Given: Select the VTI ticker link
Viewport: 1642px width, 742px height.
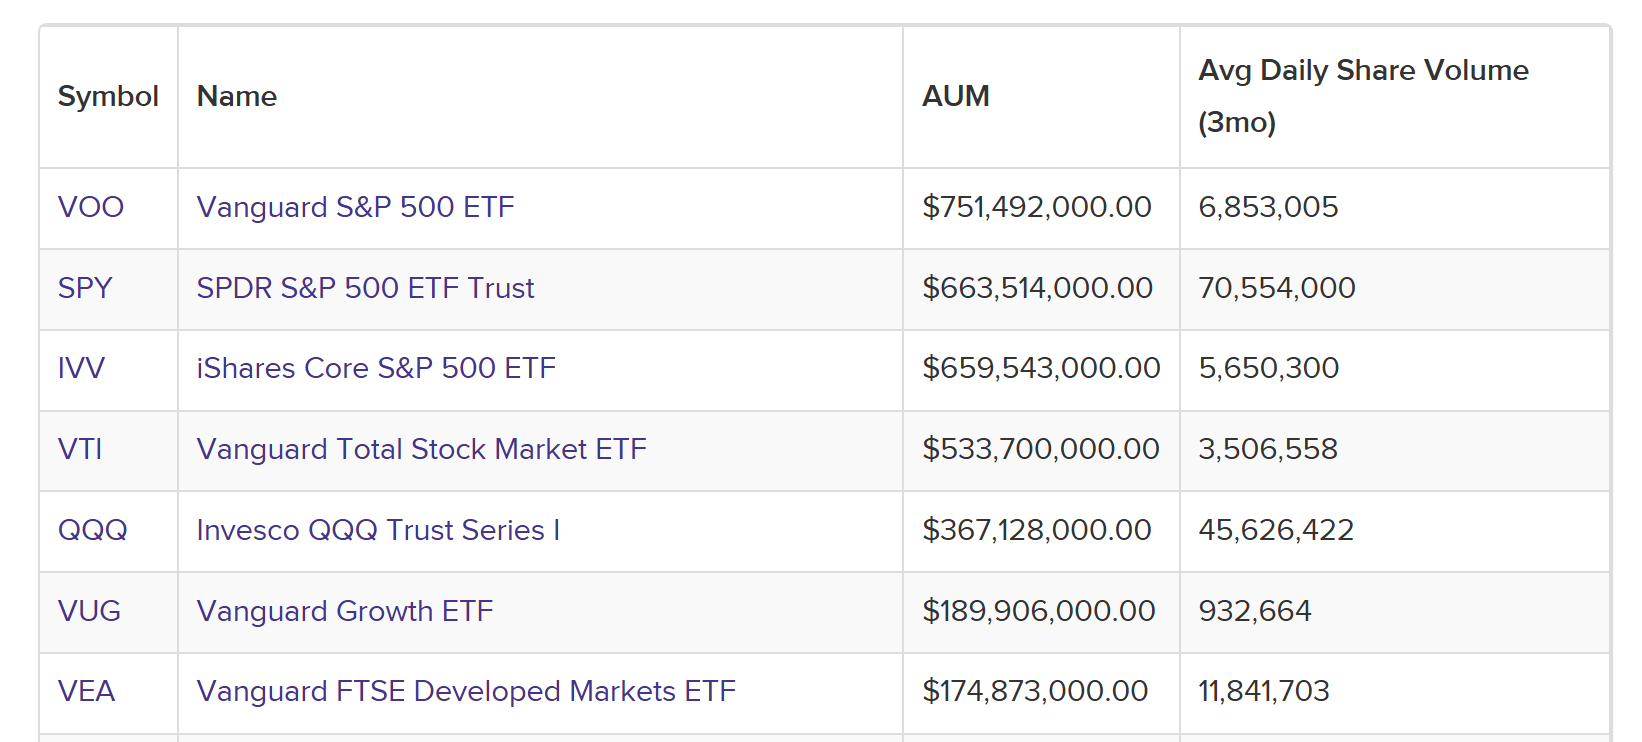Looking at the screenshot, I should point(80,449).
